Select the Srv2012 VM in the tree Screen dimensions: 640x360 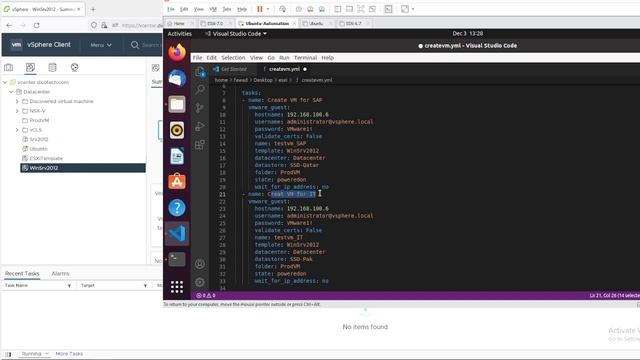(39, 139)
